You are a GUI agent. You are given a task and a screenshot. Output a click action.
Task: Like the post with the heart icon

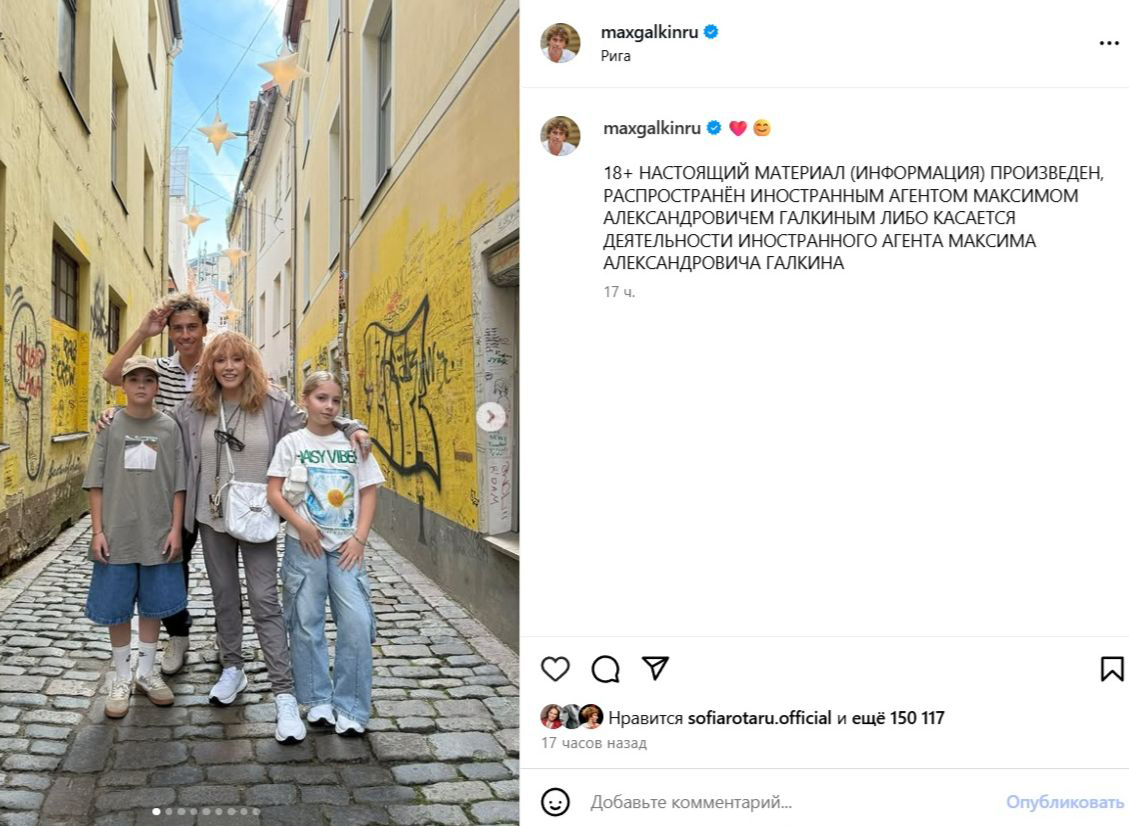coord(555,669)
